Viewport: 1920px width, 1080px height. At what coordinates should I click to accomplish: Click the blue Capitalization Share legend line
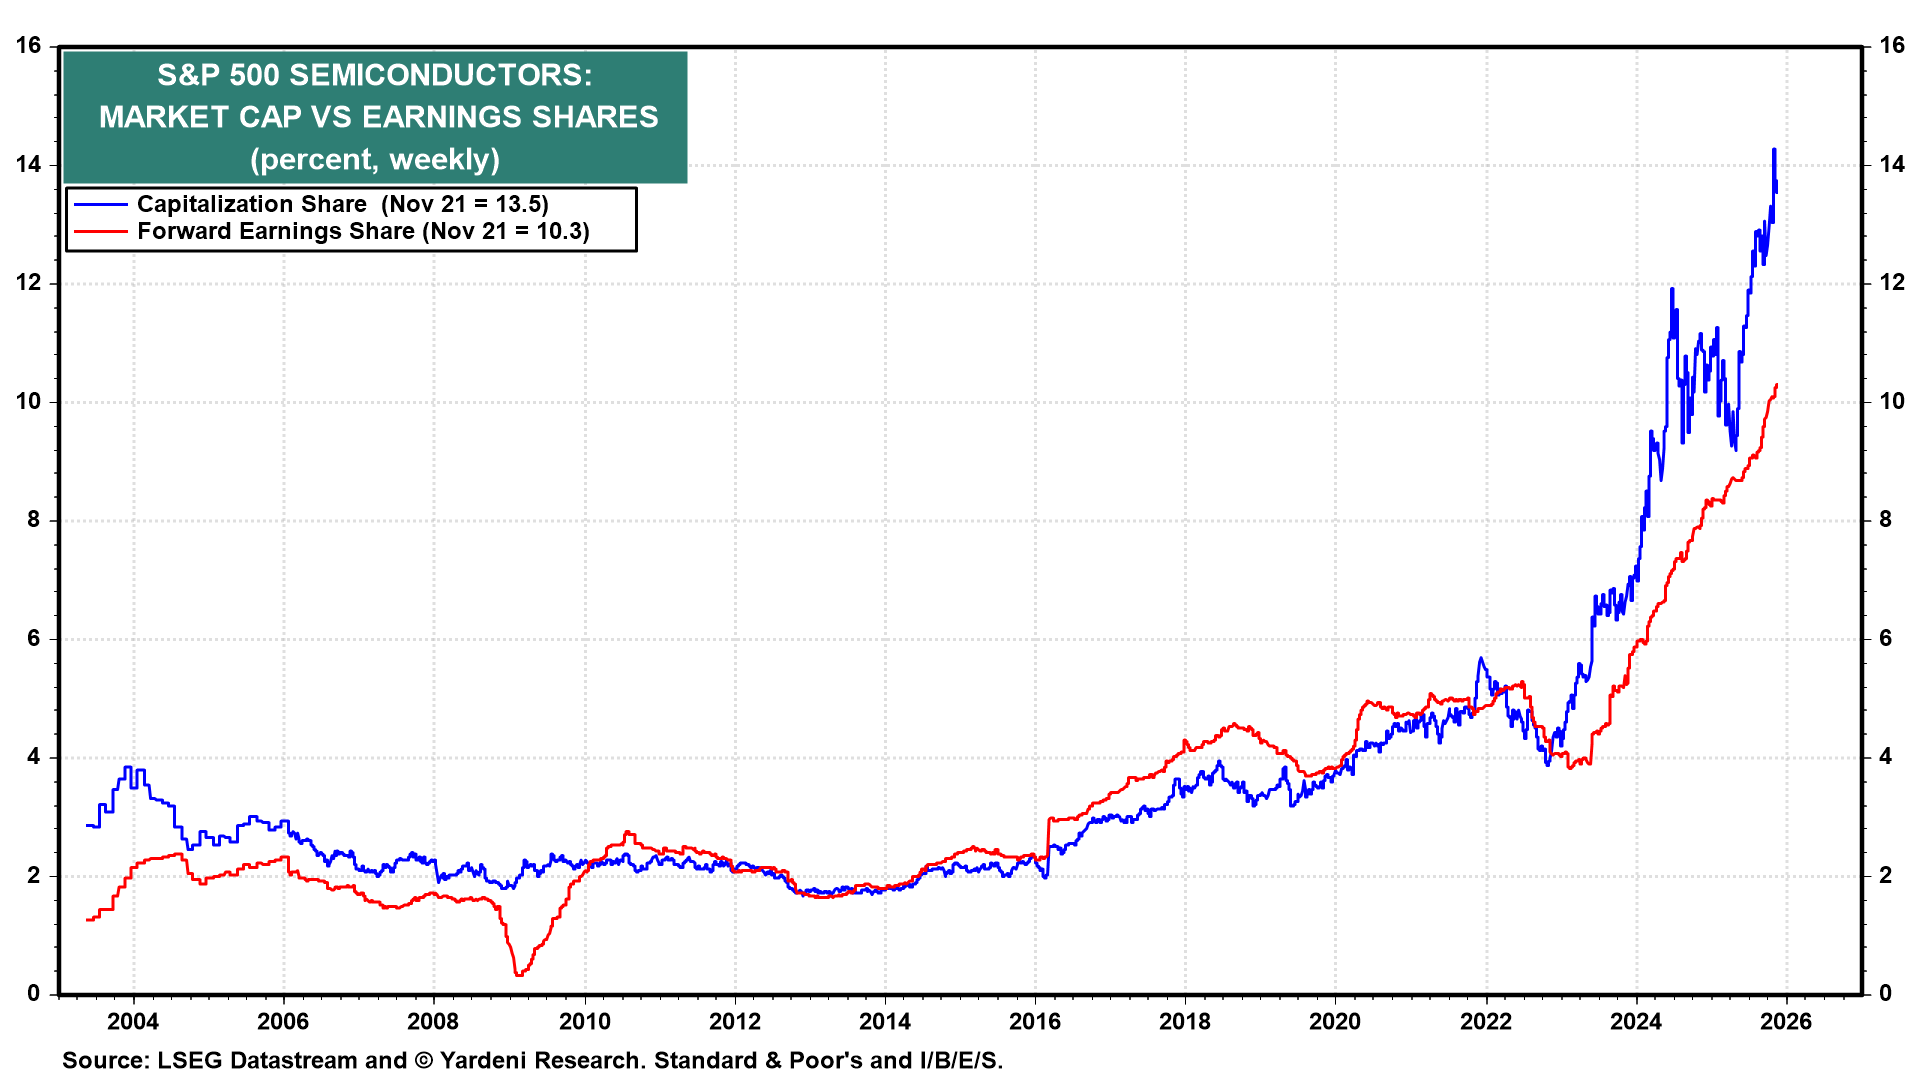(101, 205)
